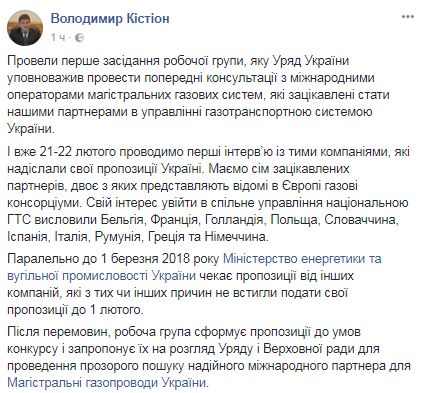This screenshot has width=421, height=393.
Task: Click the globe public privacy icon
Action: [80, 38]
